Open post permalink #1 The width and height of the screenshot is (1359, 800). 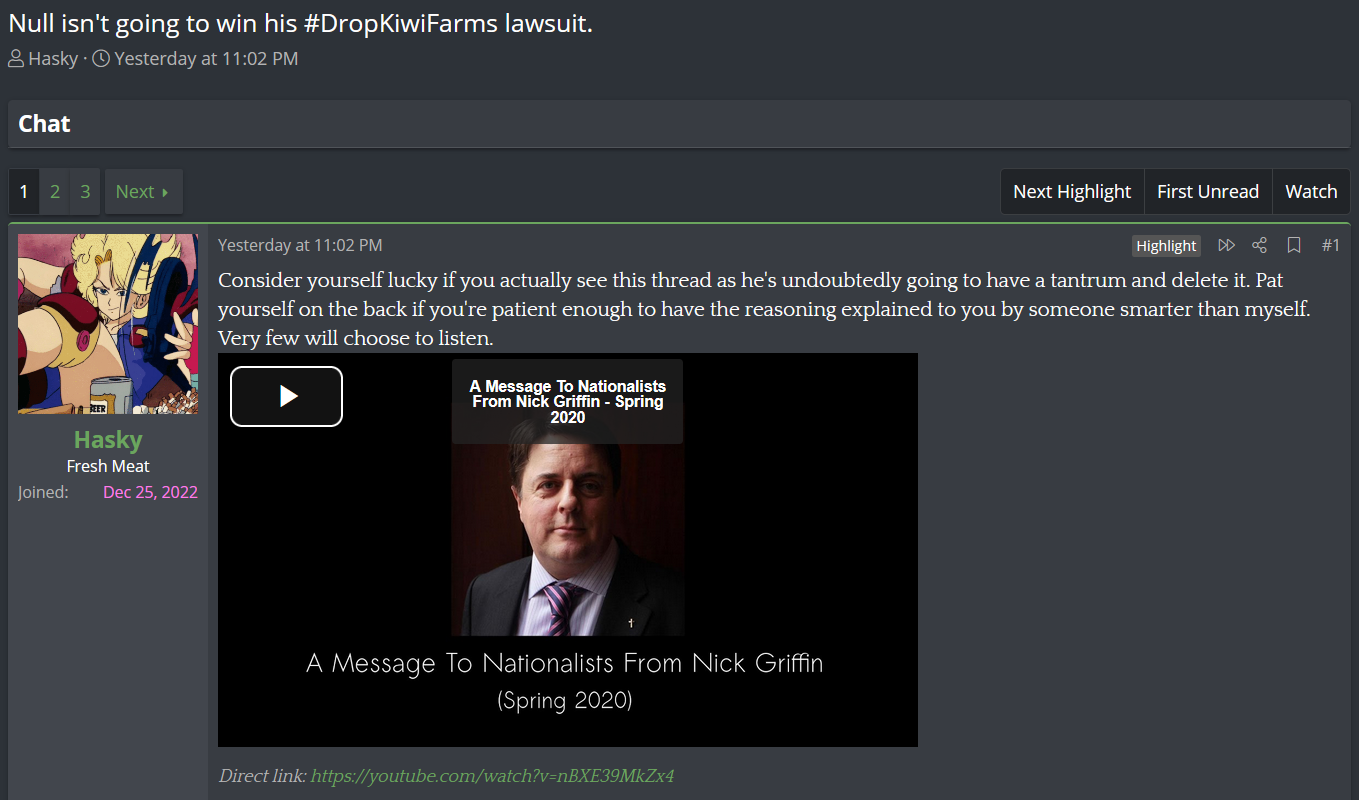click(1330, 245)
